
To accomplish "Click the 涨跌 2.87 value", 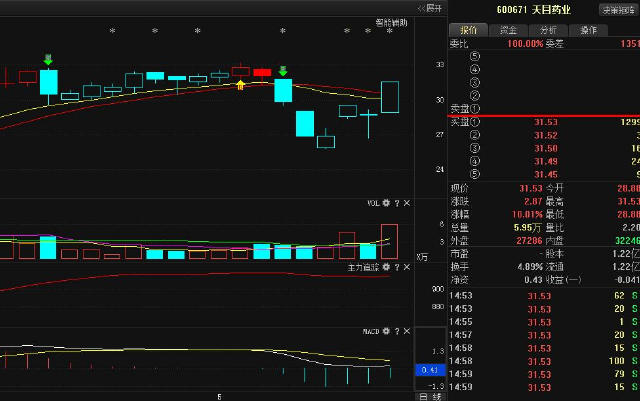I will coord(533,201).
